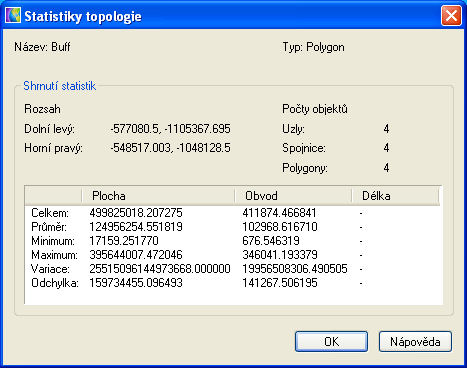
Task: Select the Průměr statistics row
Action: point(233,227)
